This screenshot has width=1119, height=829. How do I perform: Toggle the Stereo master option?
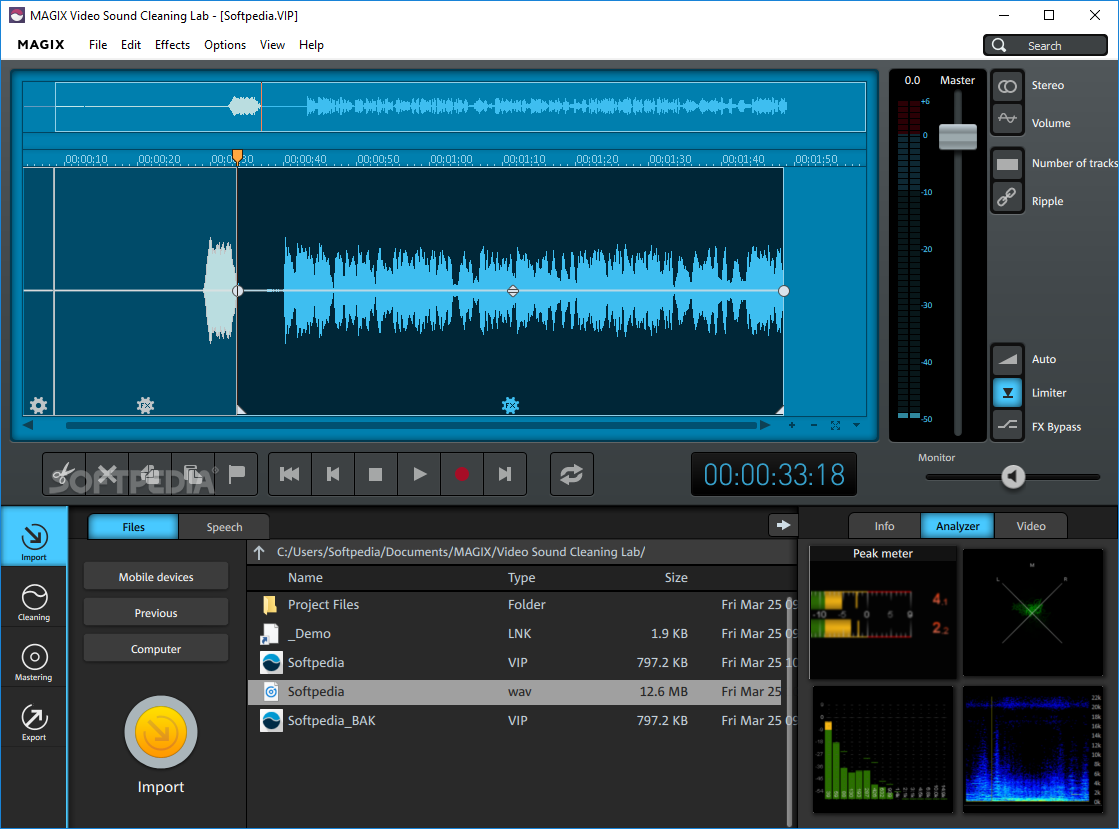[x=1007, y=86]
